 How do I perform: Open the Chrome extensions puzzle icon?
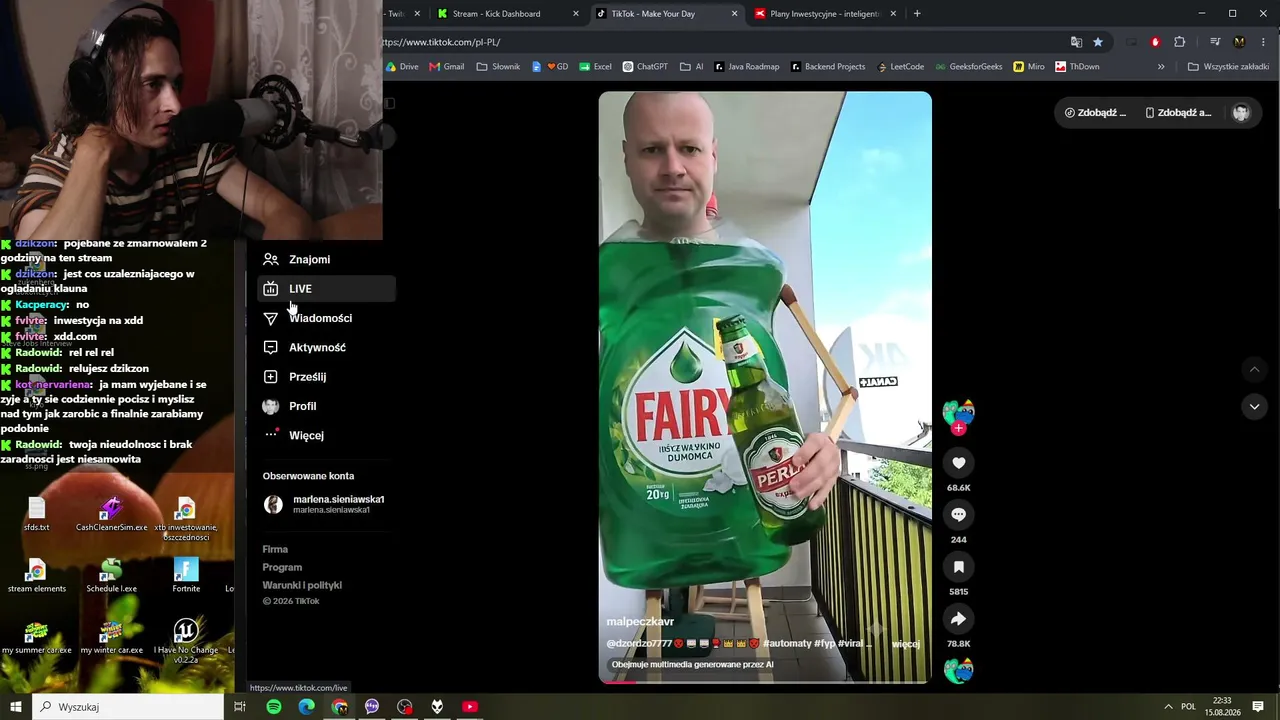(x=1180, y=42)
